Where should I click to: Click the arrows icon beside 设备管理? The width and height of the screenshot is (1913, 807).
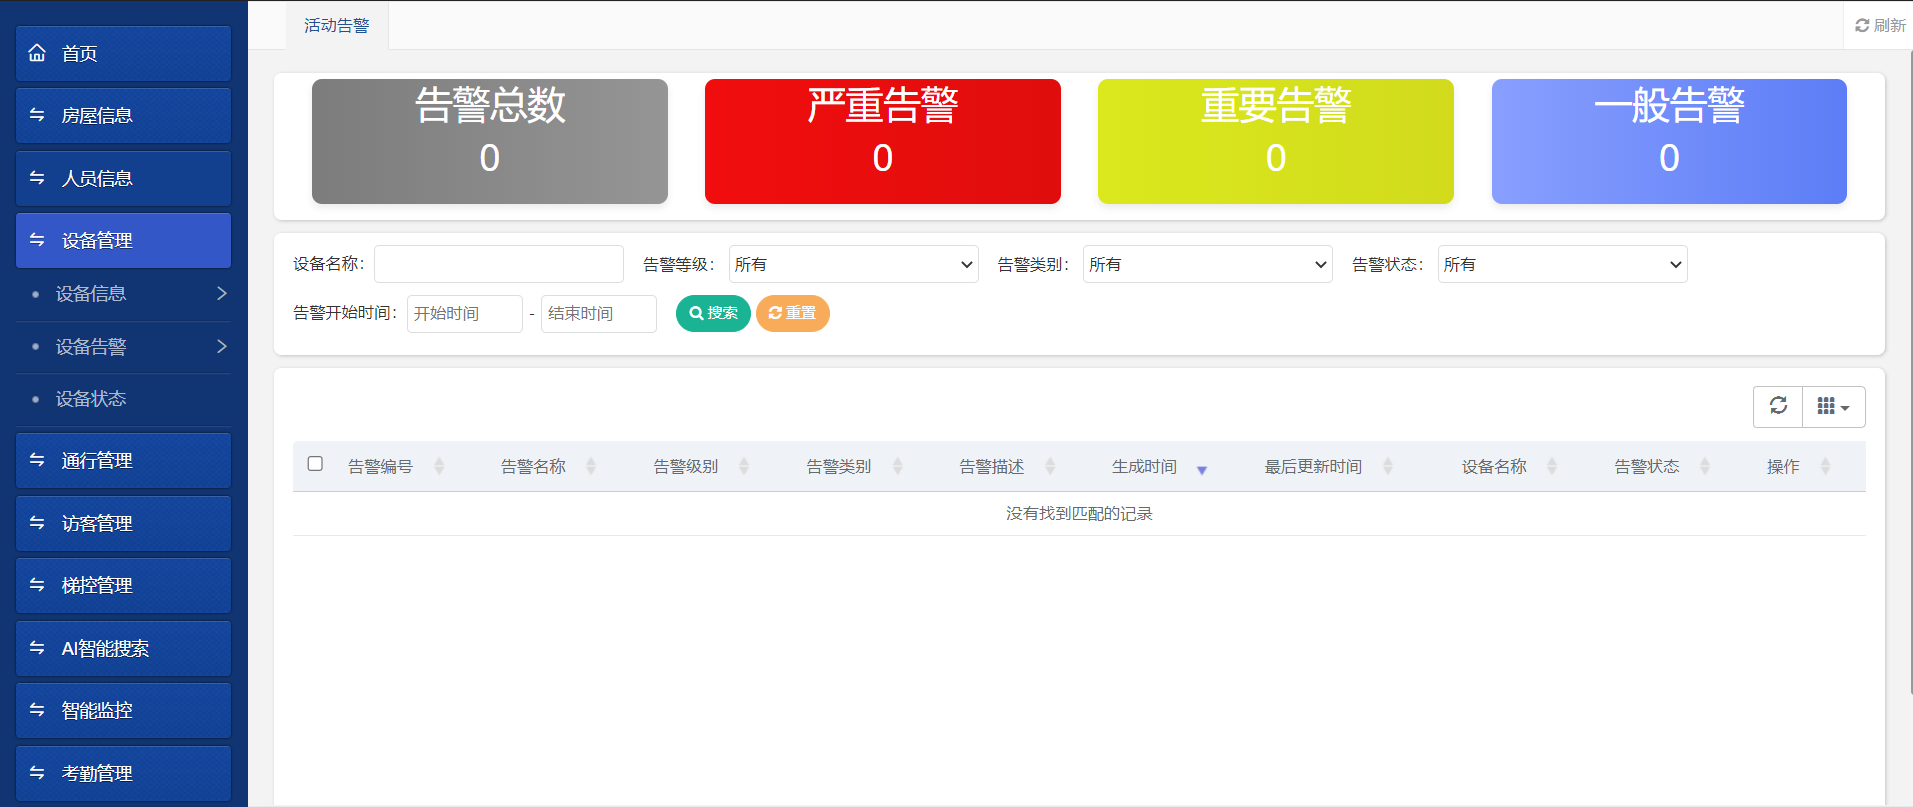(x=37, y=240)
